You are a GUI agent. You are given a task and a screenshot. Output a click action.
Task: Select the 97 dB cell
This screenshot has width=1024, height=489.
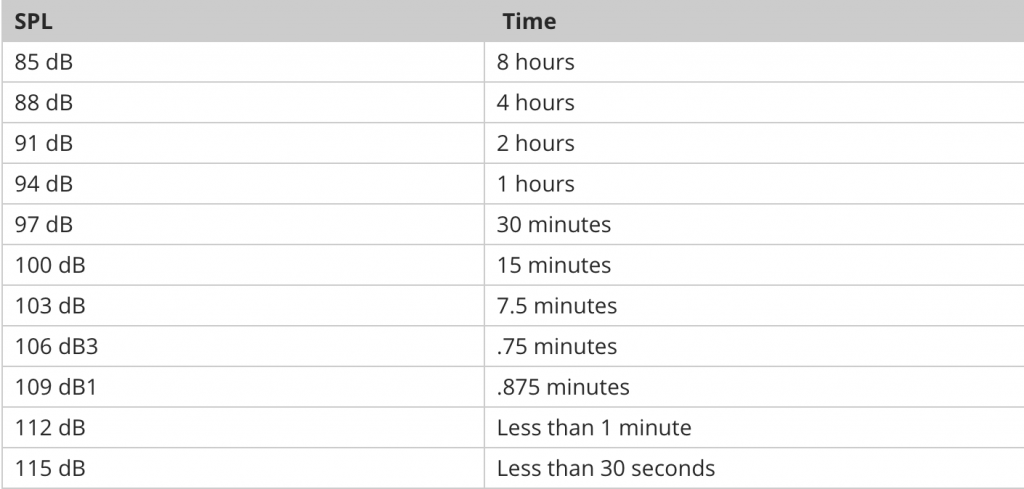click(44, 225)
